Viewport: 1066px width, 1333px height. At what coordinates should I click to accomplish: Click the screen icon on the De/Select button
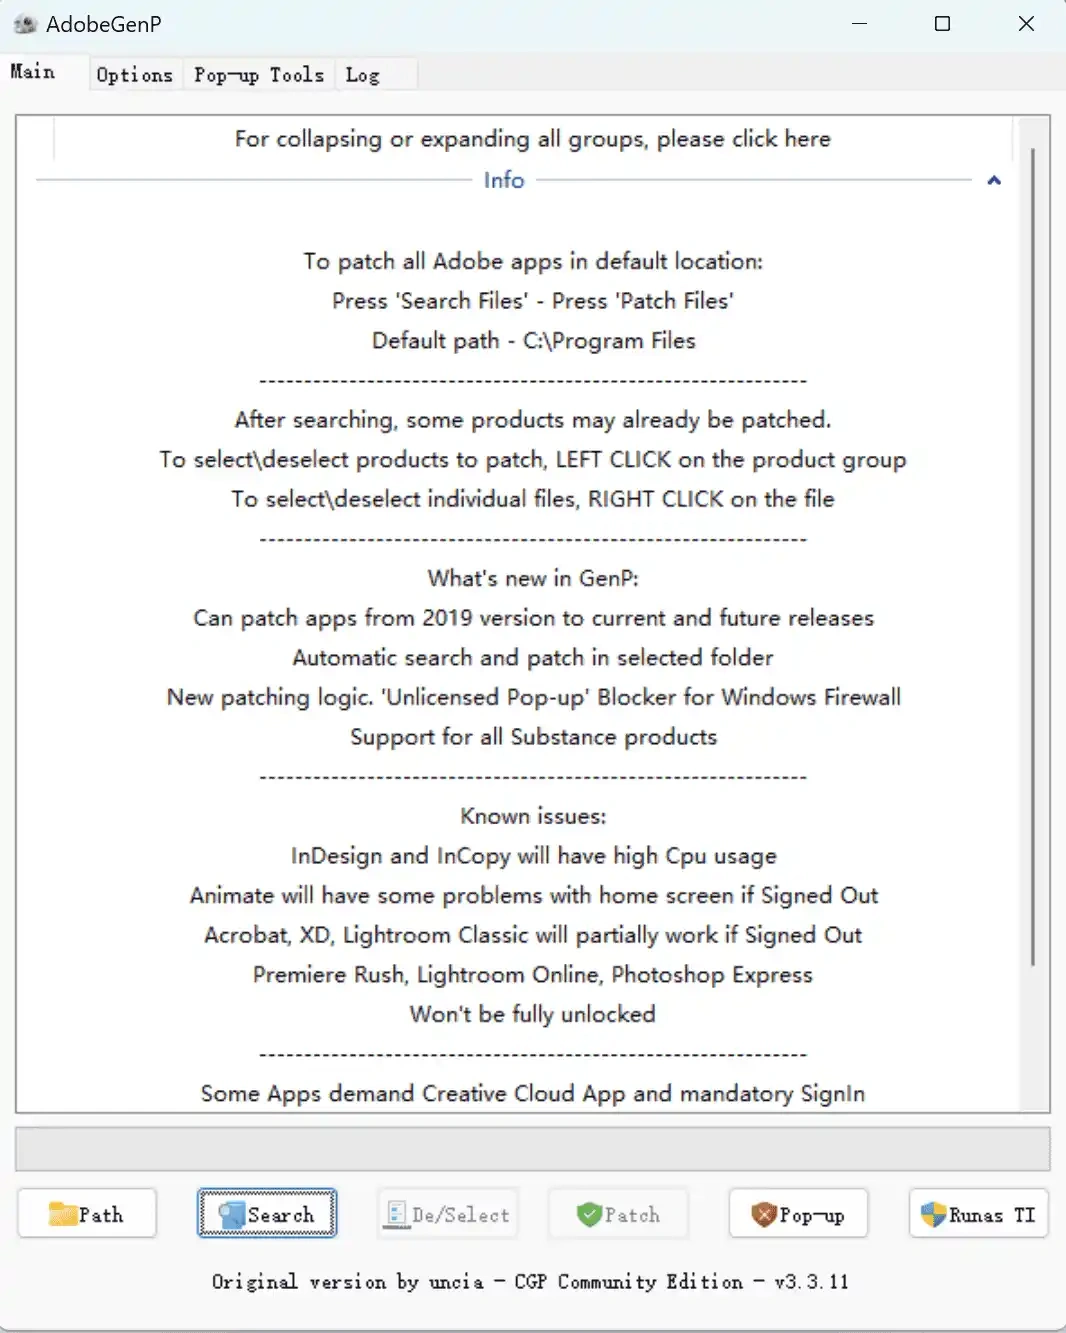click(x=395, y=1213)
